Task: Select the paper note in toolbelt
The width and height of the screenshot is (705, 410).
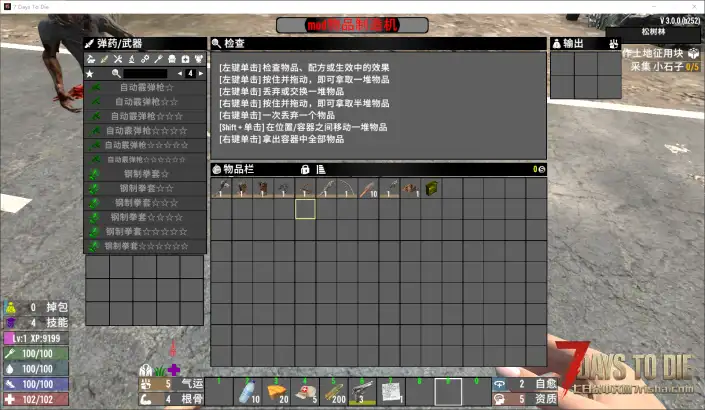Action: [391, 392]
